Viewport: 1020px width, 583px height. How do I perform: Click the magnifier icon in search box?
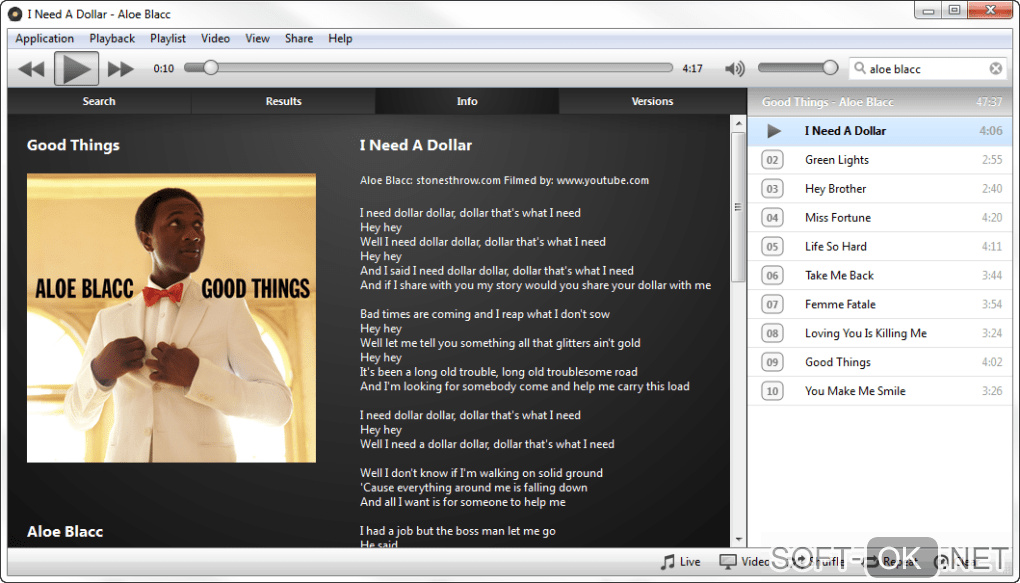pyautogui.click(x=859, y=68)
